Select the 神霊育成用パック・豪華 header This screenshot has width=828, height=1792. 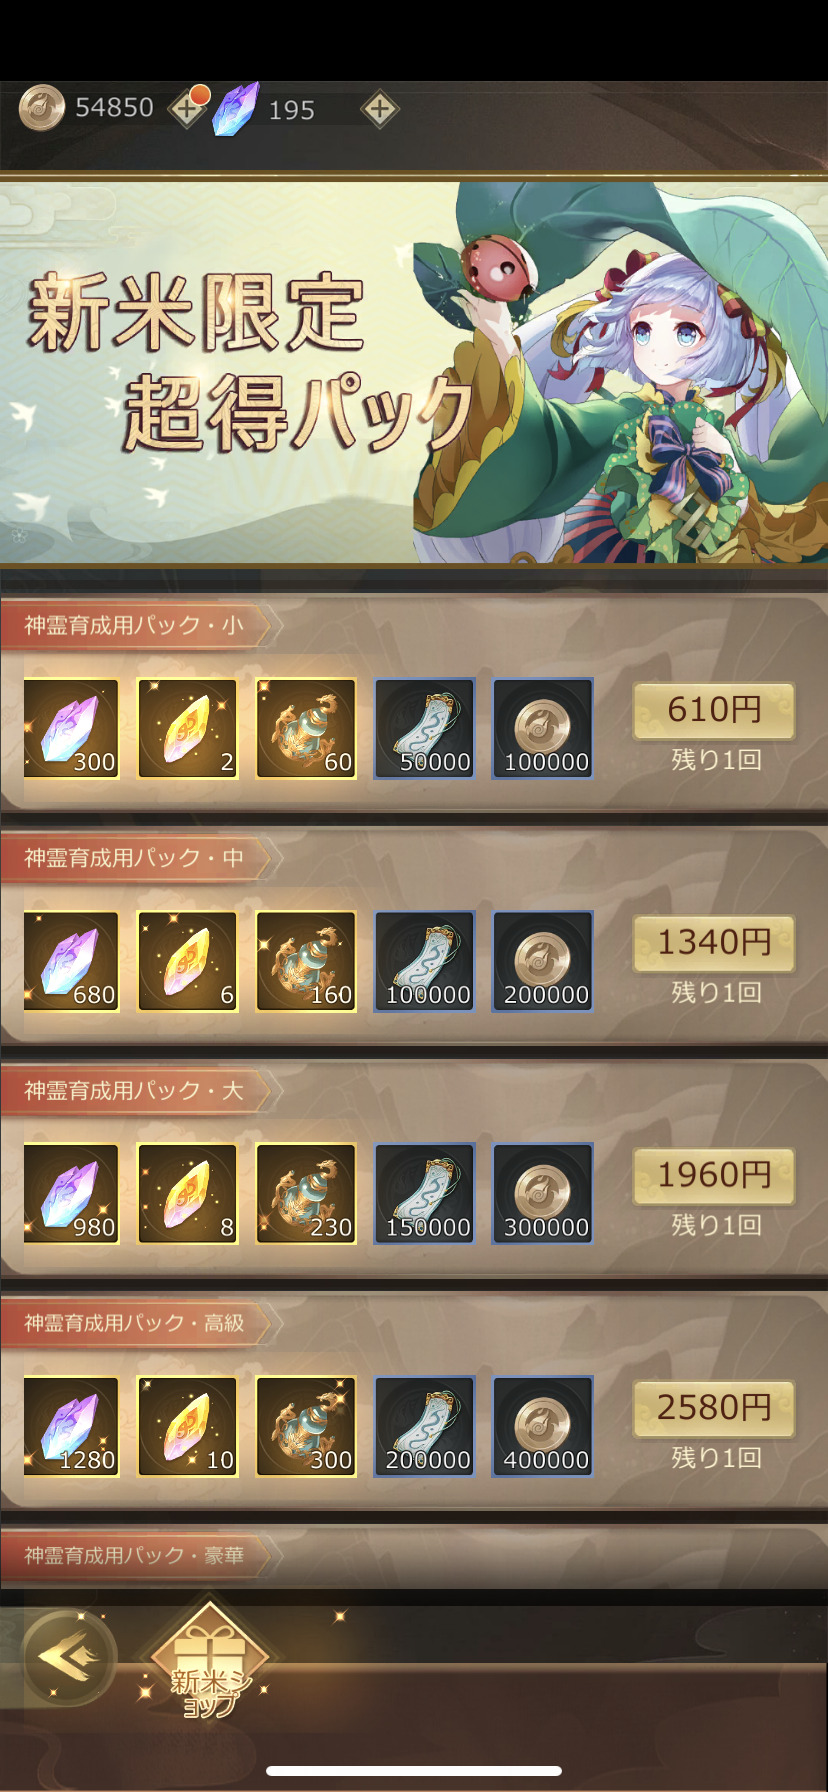coord(135,1555)
